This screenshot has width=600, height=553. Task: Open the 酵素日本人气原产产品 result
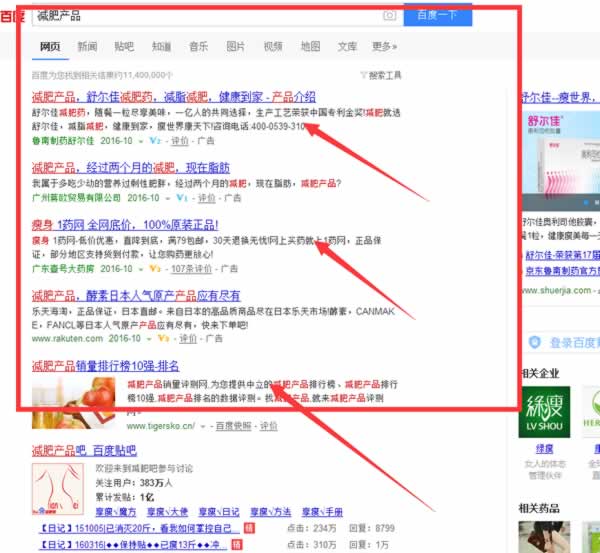pos(136,295)
